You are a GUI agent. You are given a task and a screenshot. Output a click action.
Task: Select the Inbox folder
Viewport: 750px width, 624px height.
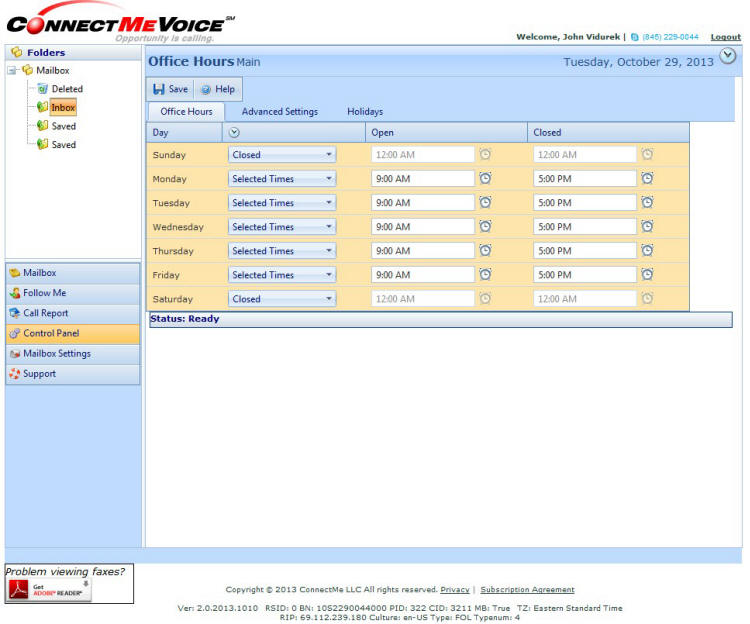click(63, 108)
